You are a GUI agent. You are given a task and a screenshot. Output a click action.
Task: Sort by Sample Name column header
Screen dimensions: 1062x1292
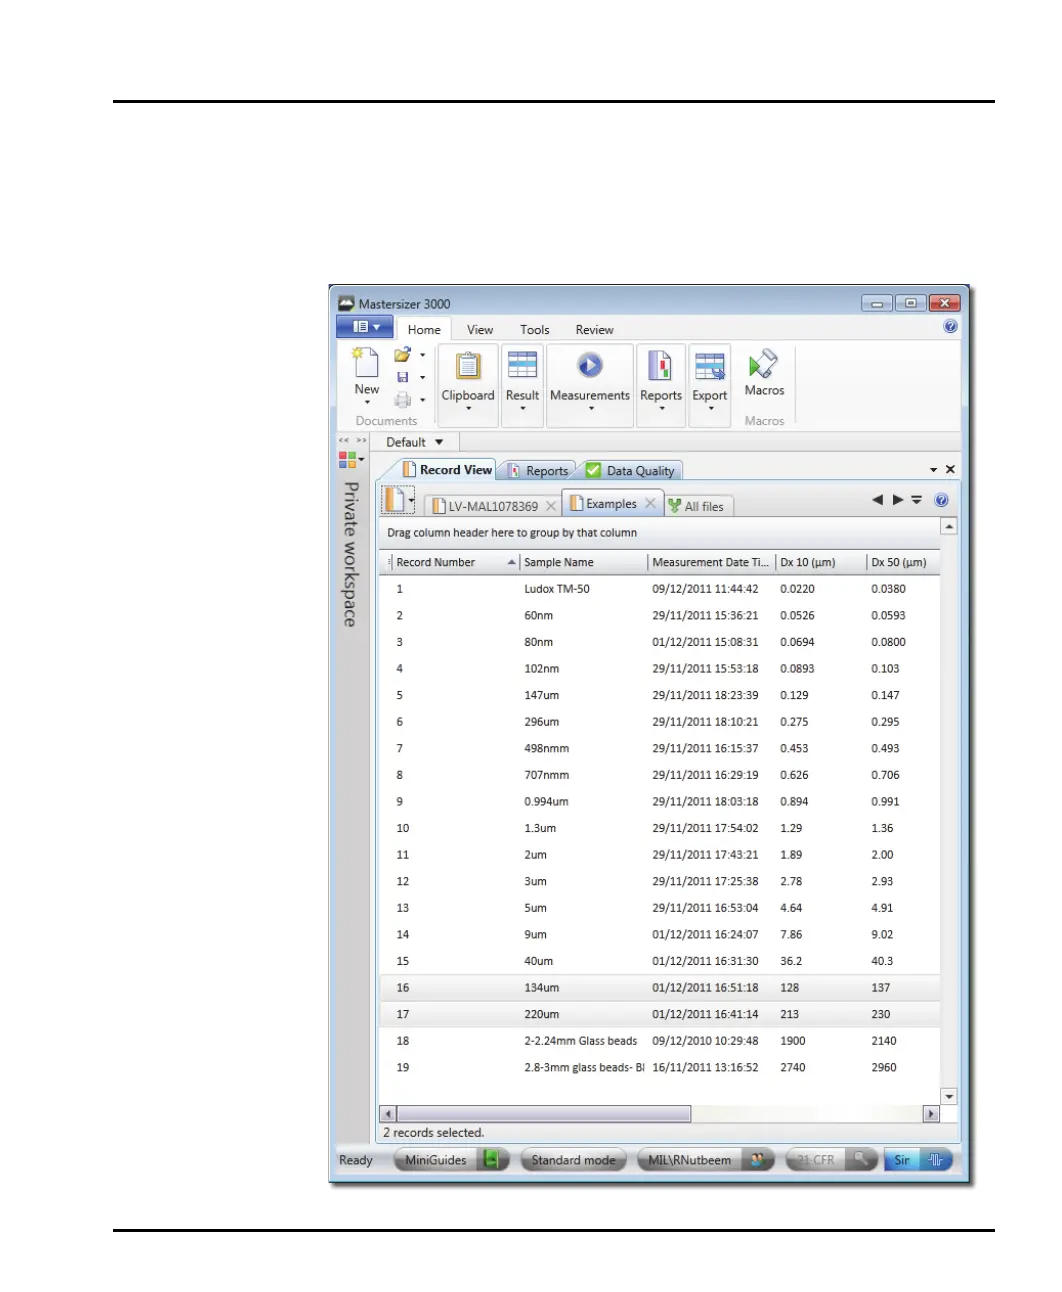coord(583,562)
